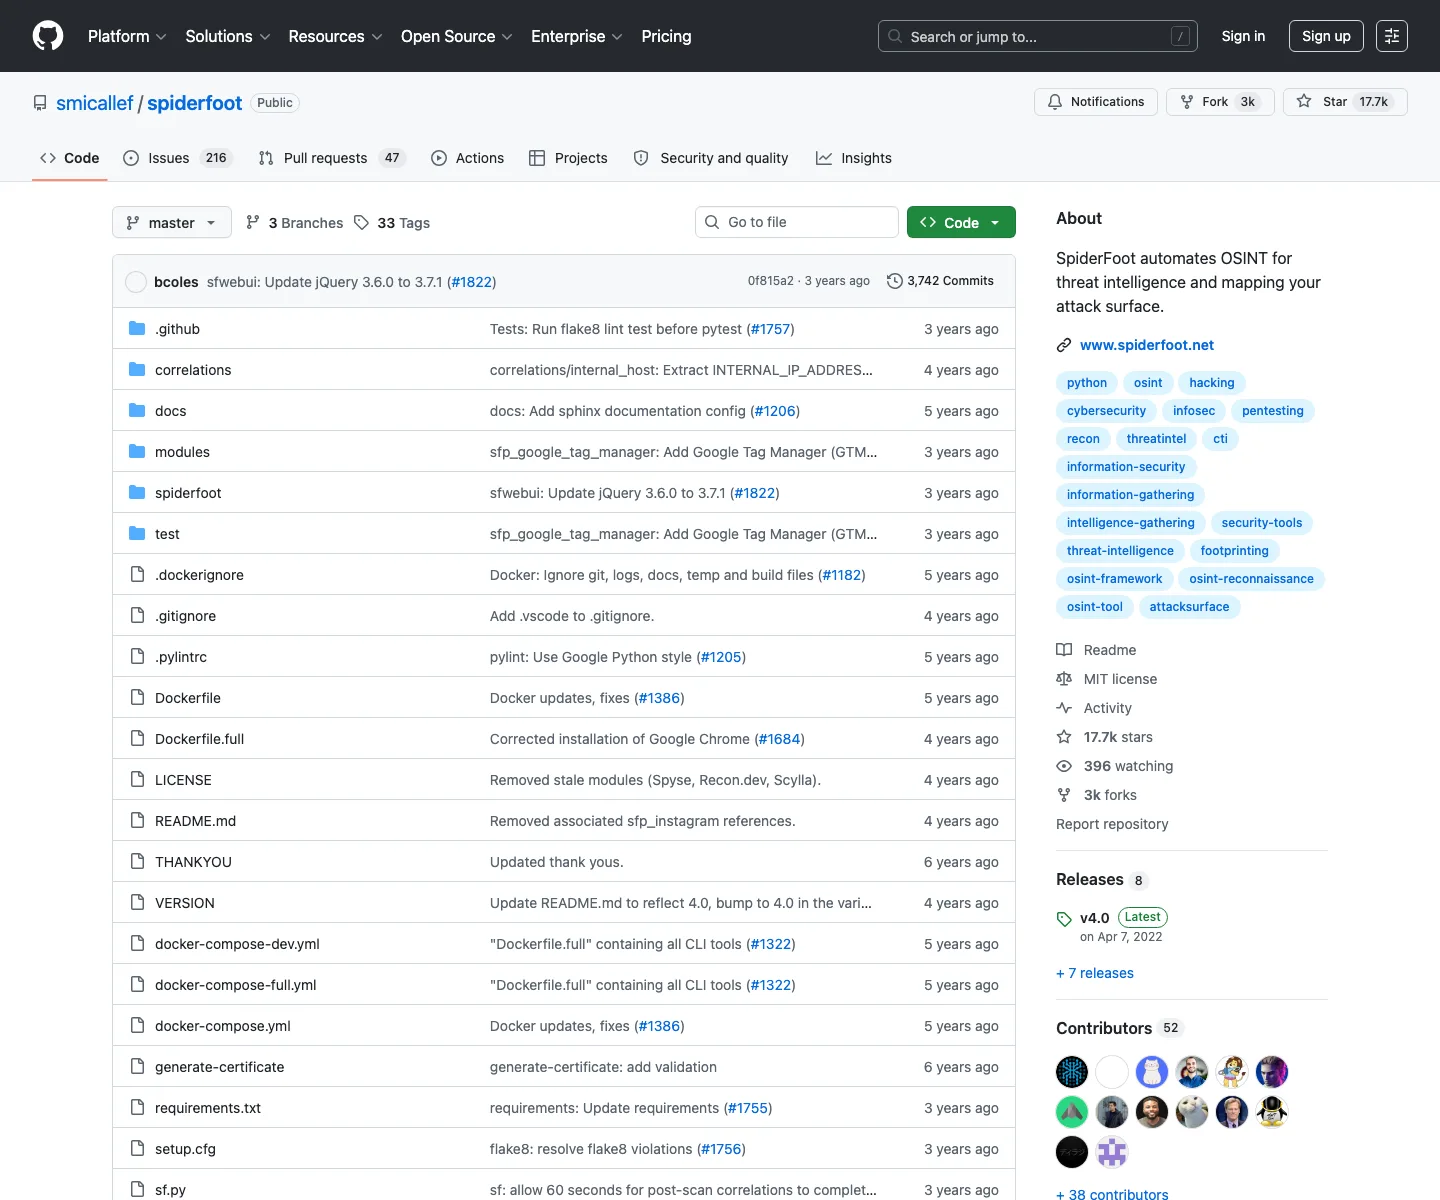The height and width of the screenshot is (1200, 1440).
Task: Click the Go to file search field
Action: 797,222
